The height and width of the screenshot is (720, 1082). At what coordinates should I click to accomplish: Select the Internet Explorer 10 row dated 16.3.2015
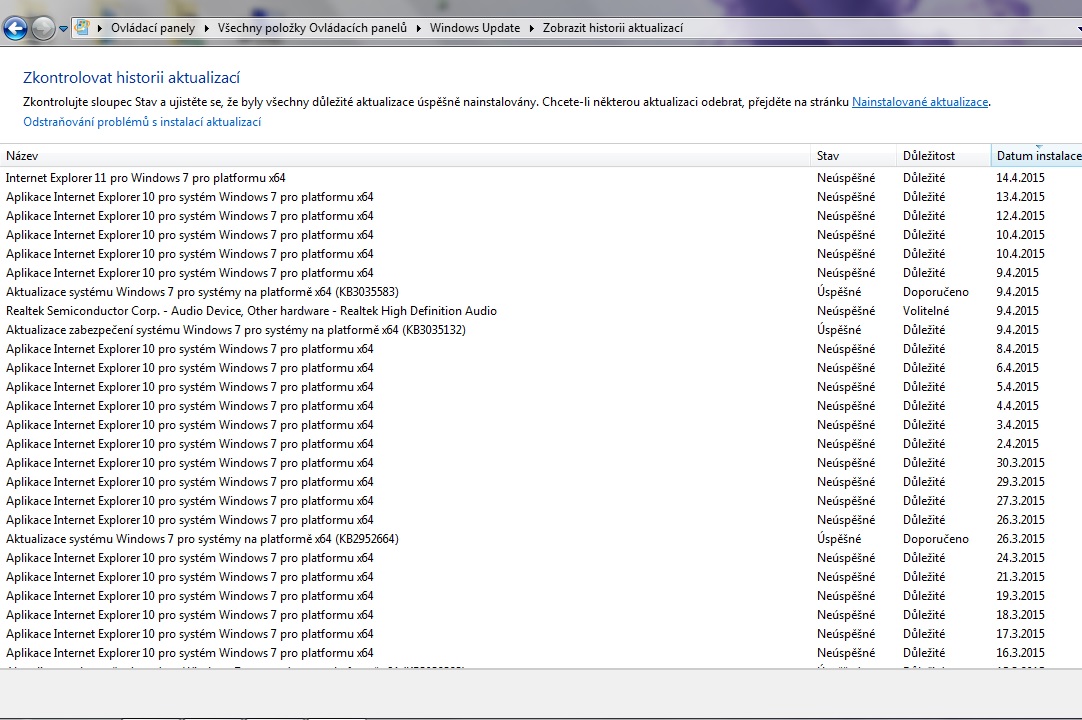[541, 652]
